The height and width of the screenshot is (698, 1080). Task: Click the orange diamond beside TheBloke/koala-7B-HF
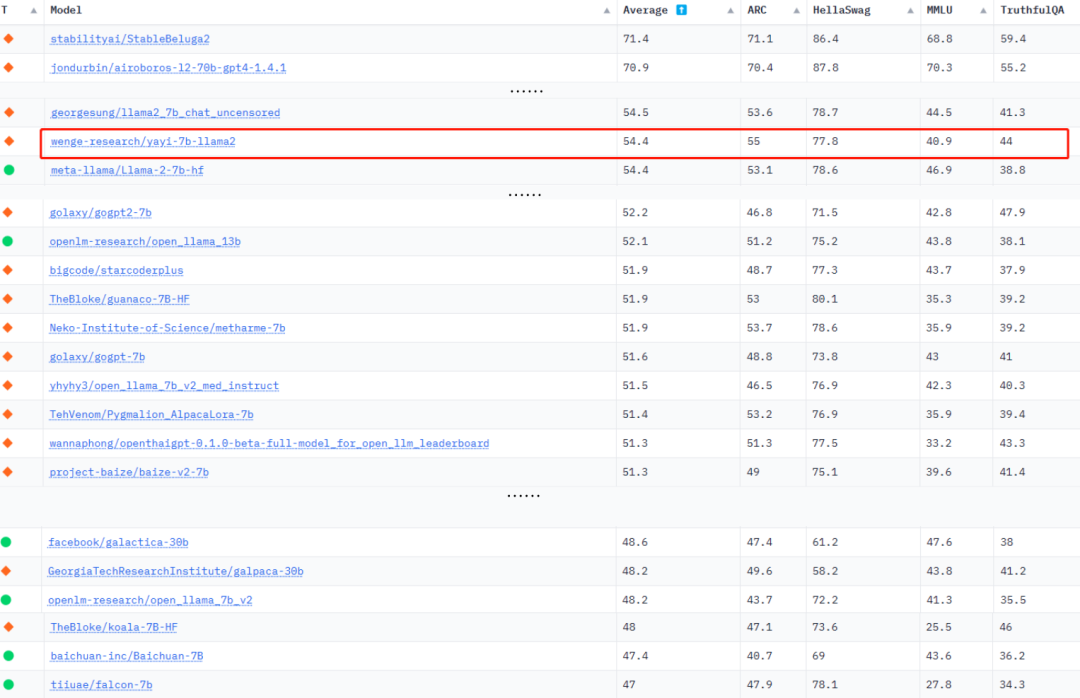(9, 627)
